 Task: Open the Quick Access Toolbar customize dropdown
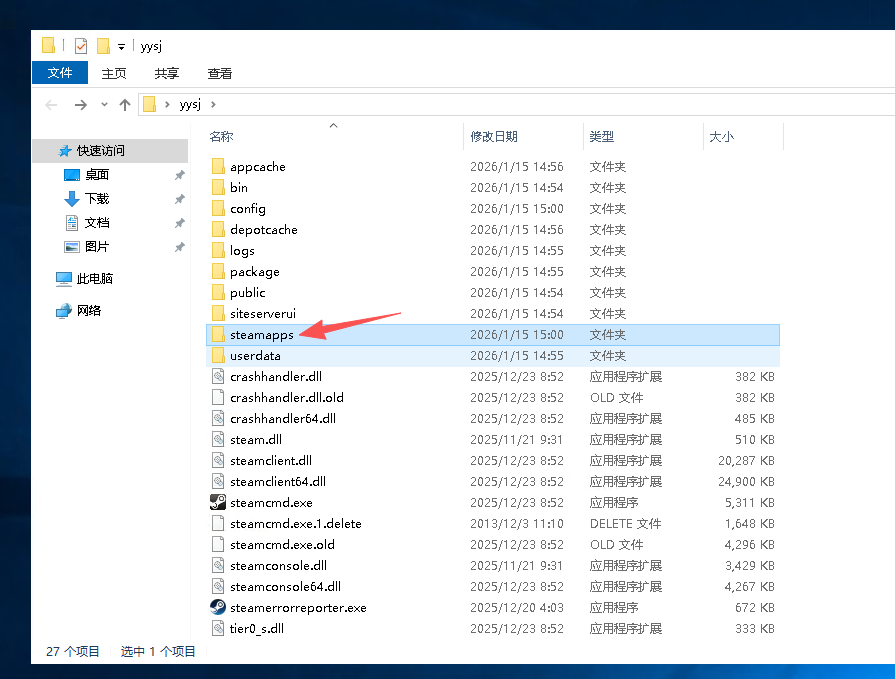[121, 46]
